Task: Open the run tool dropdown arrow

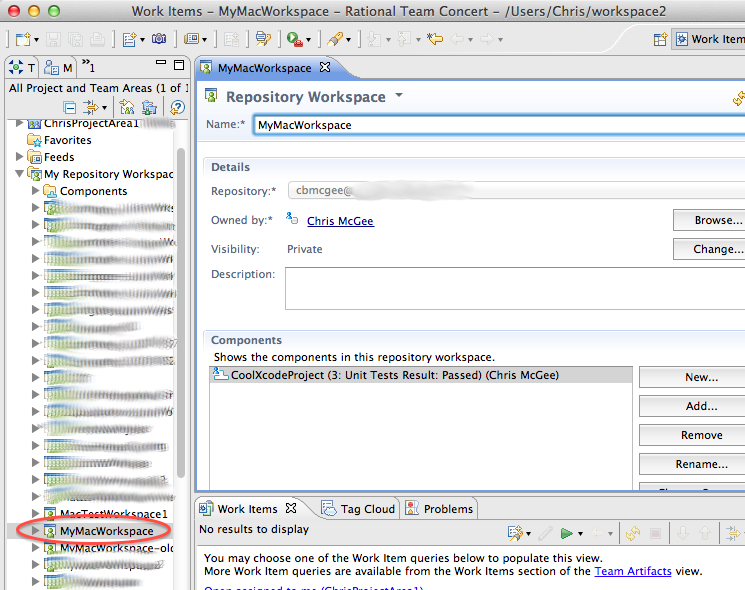Action: 308,40
